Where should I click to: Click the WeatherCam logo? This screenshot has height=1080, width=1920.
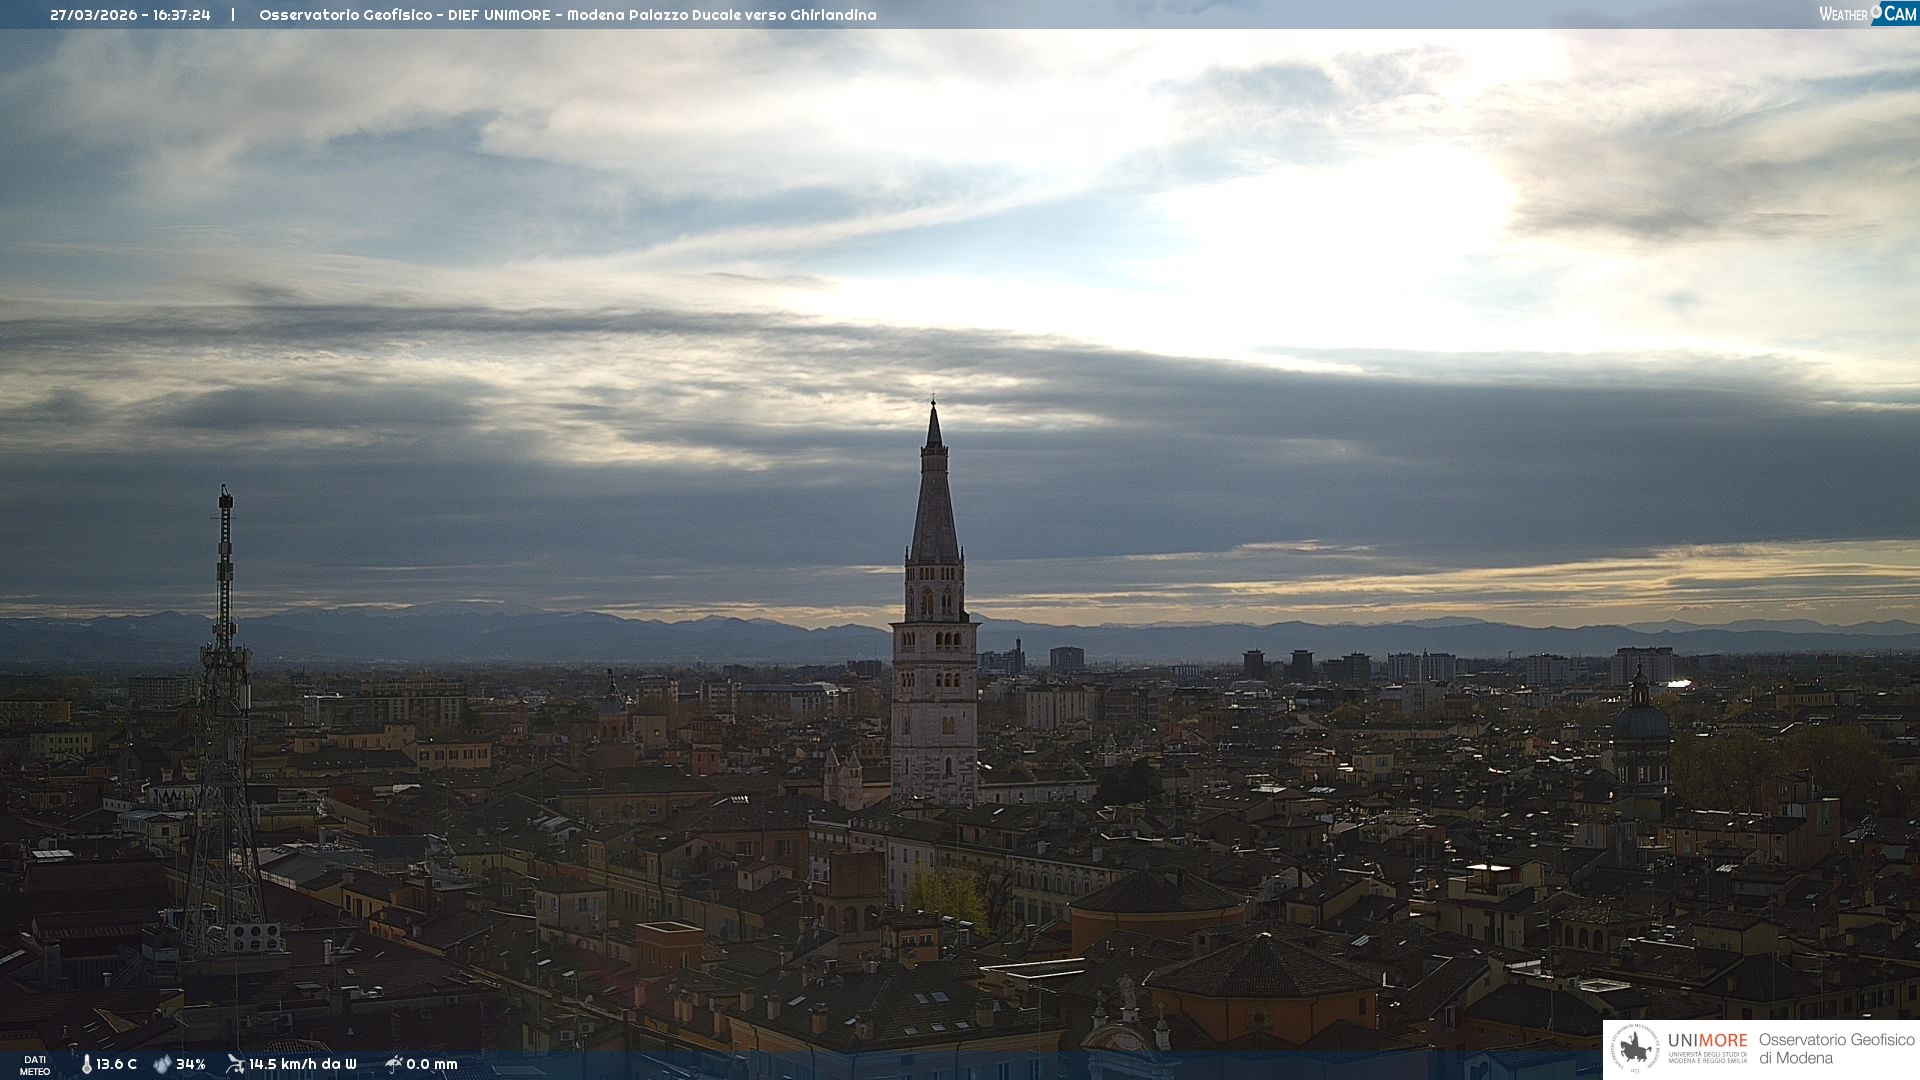pyautogui.click(x=1867, y=14)
